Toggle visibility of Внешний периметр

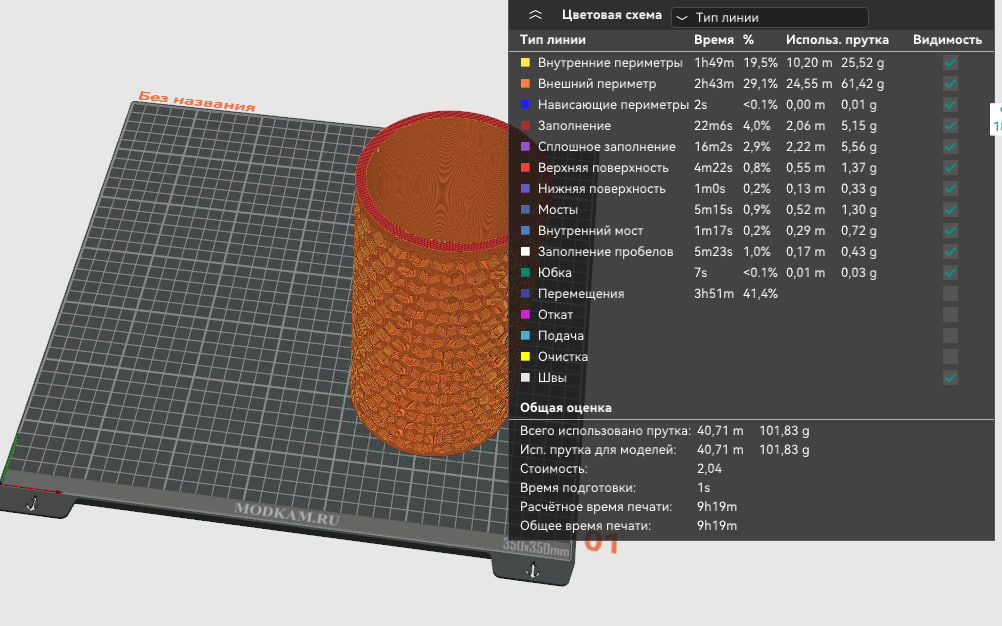[950, 84]
